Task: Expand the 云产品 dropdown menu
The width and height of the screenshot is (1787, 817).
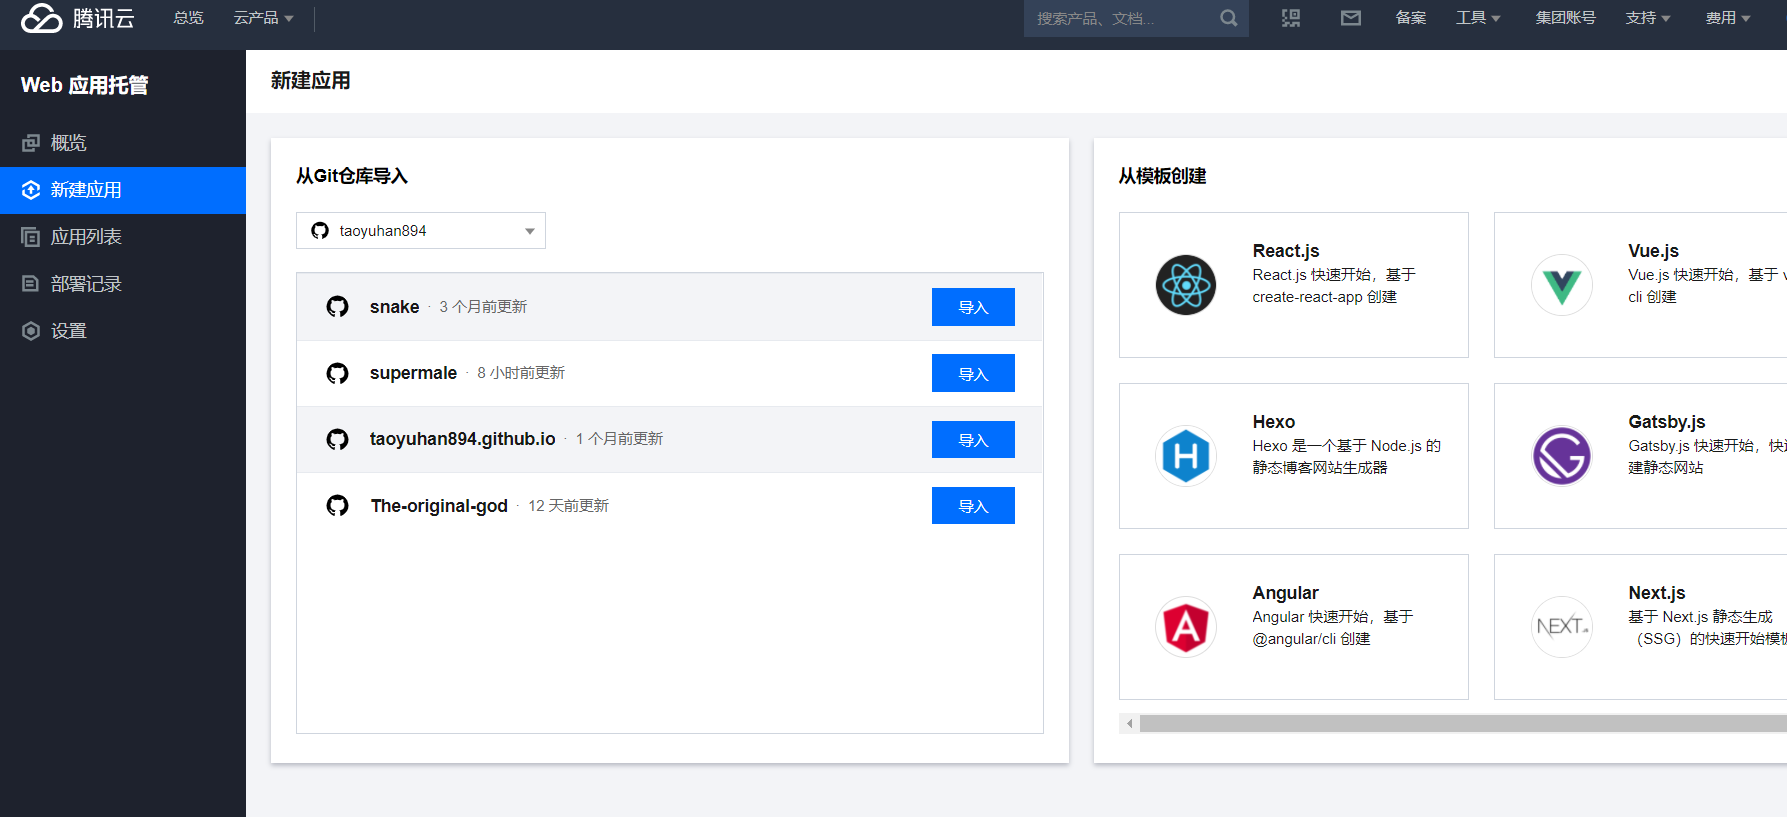Action: [264, 18]
